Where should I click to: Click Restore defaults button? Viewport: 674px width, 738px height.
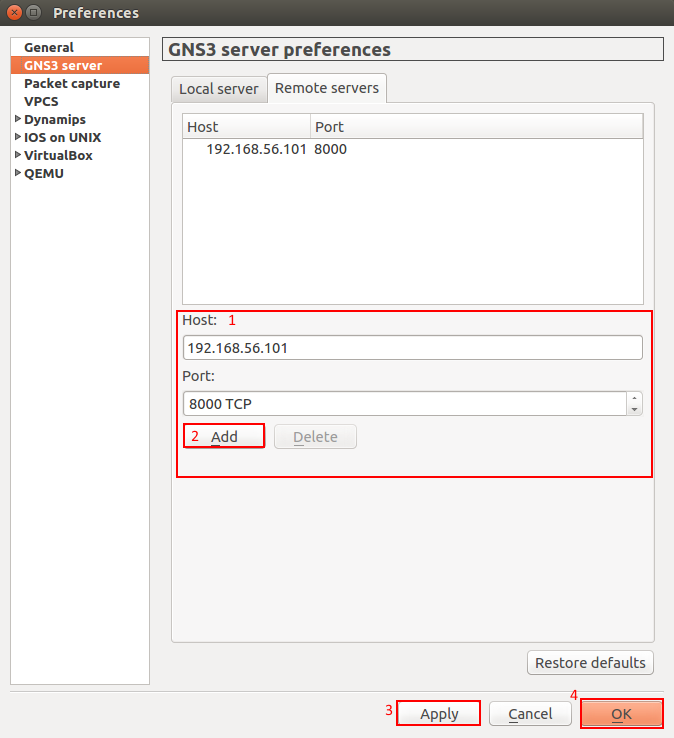(590, 663)
